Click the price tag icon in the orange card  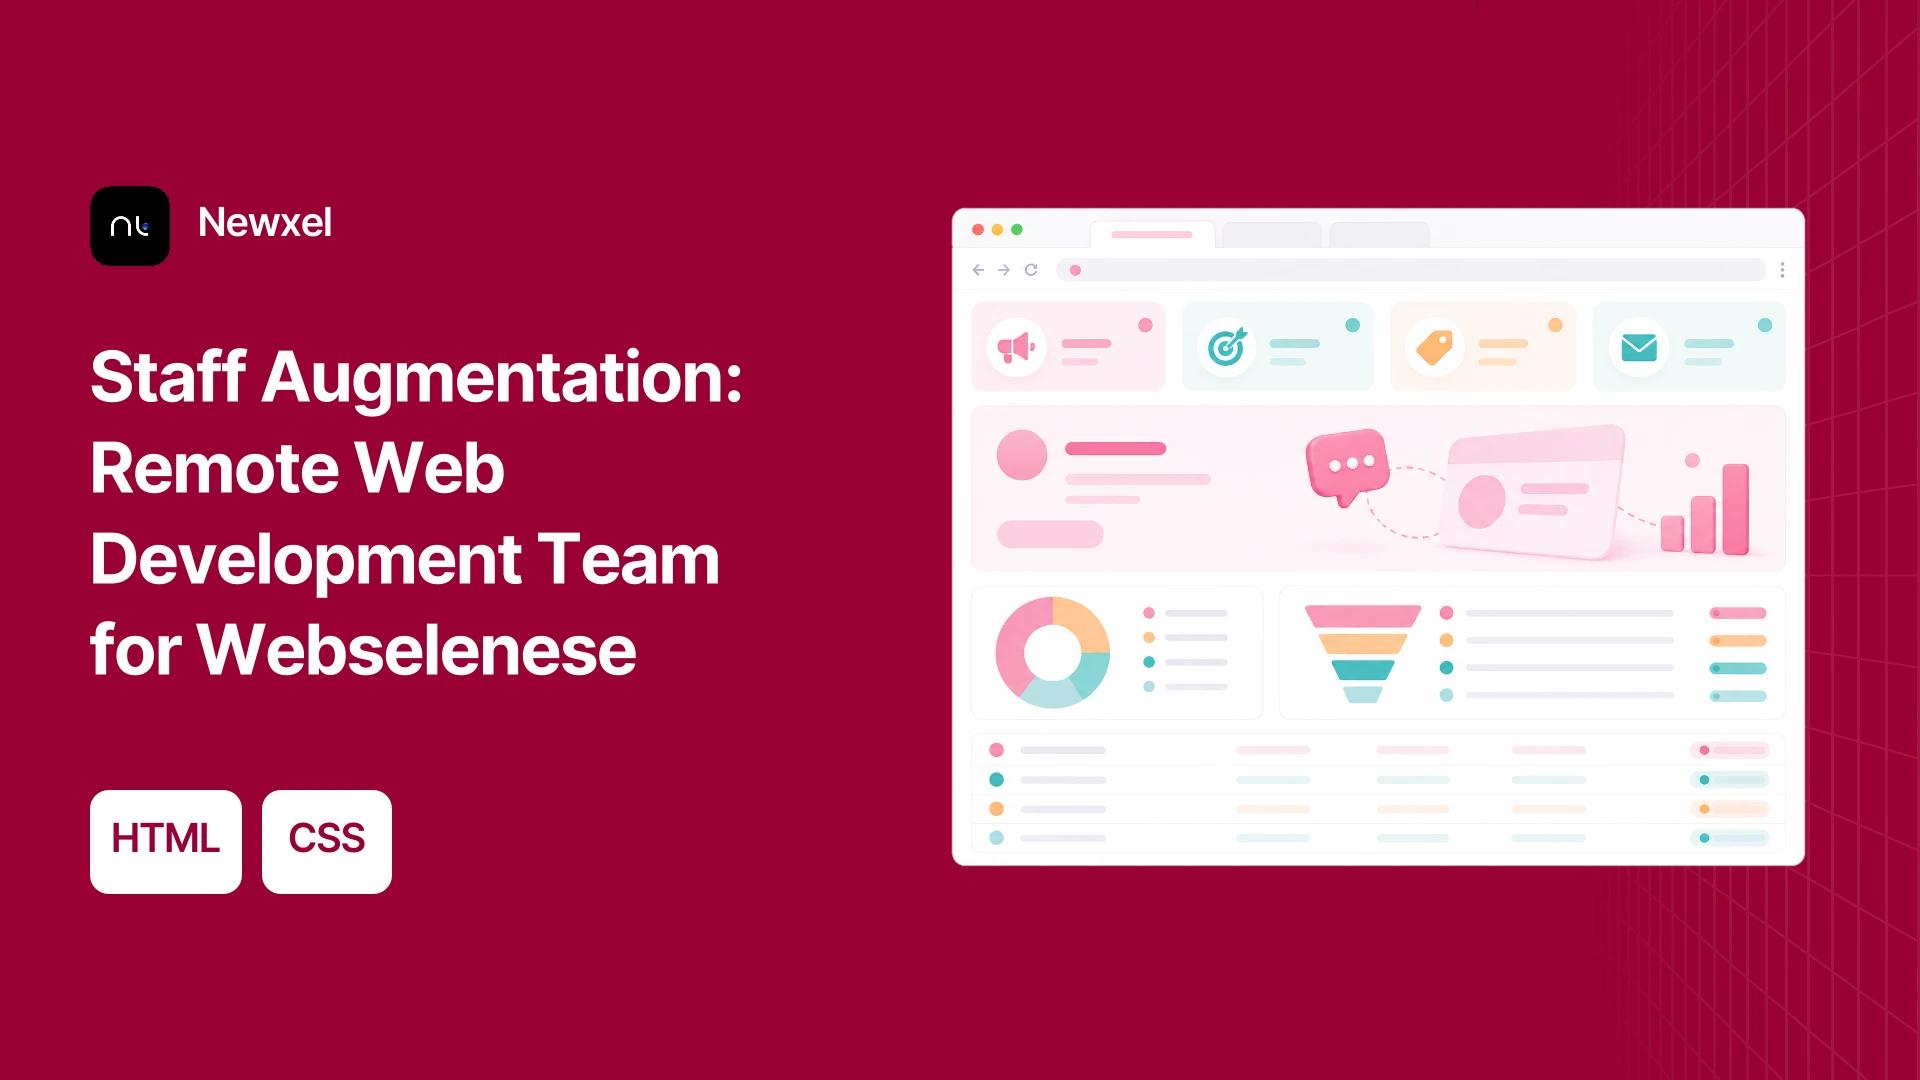1435,347
